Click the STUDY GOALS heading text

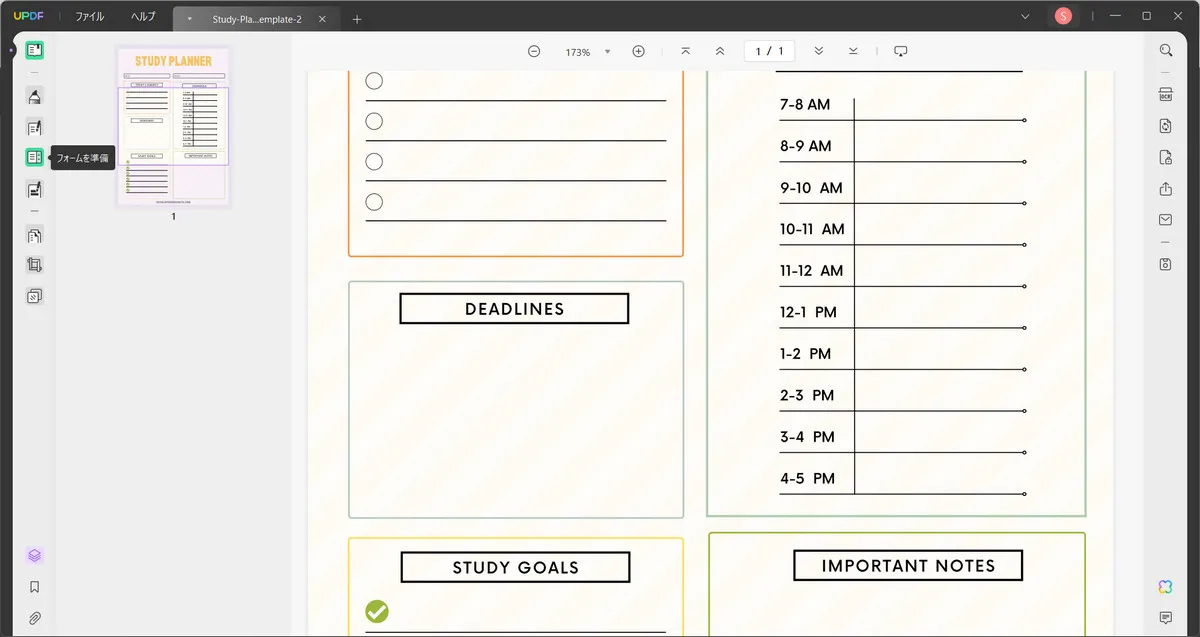(515, 568)
